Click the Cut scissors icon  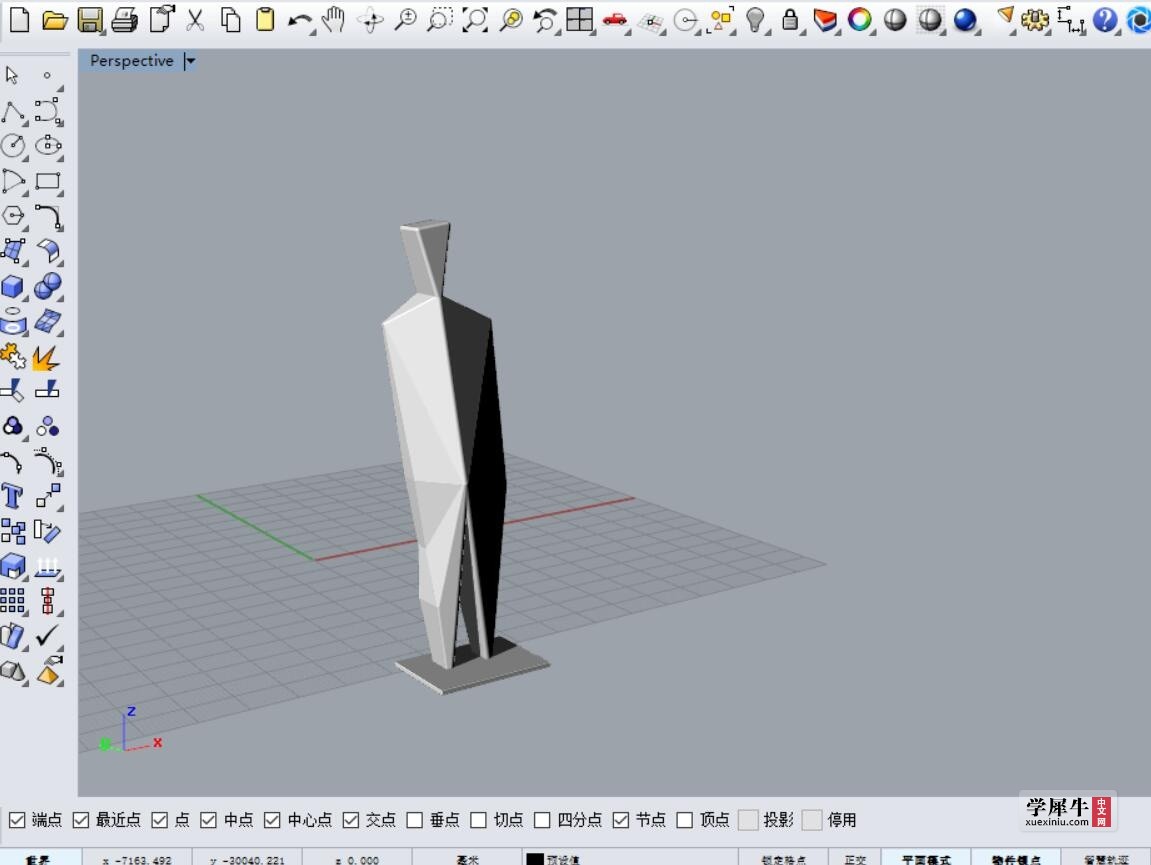195,19
